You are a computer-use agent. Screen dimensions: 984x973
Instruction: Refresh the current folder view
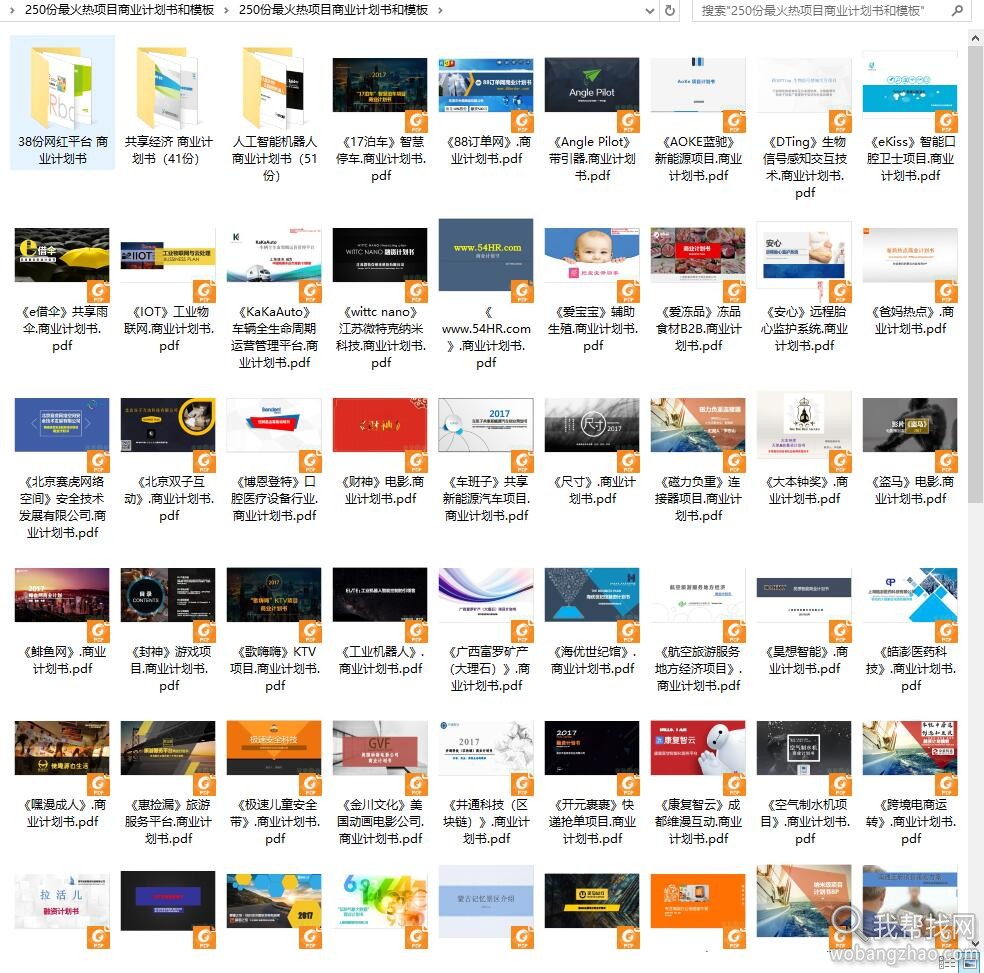[670, 11]
